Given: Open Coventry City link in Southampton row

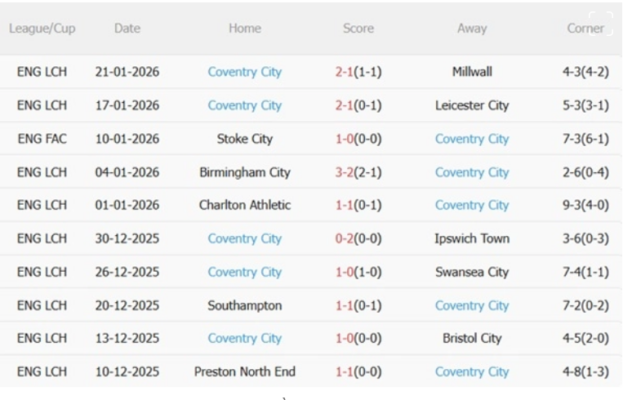Looking at the screenshot, I should point(472,305).
